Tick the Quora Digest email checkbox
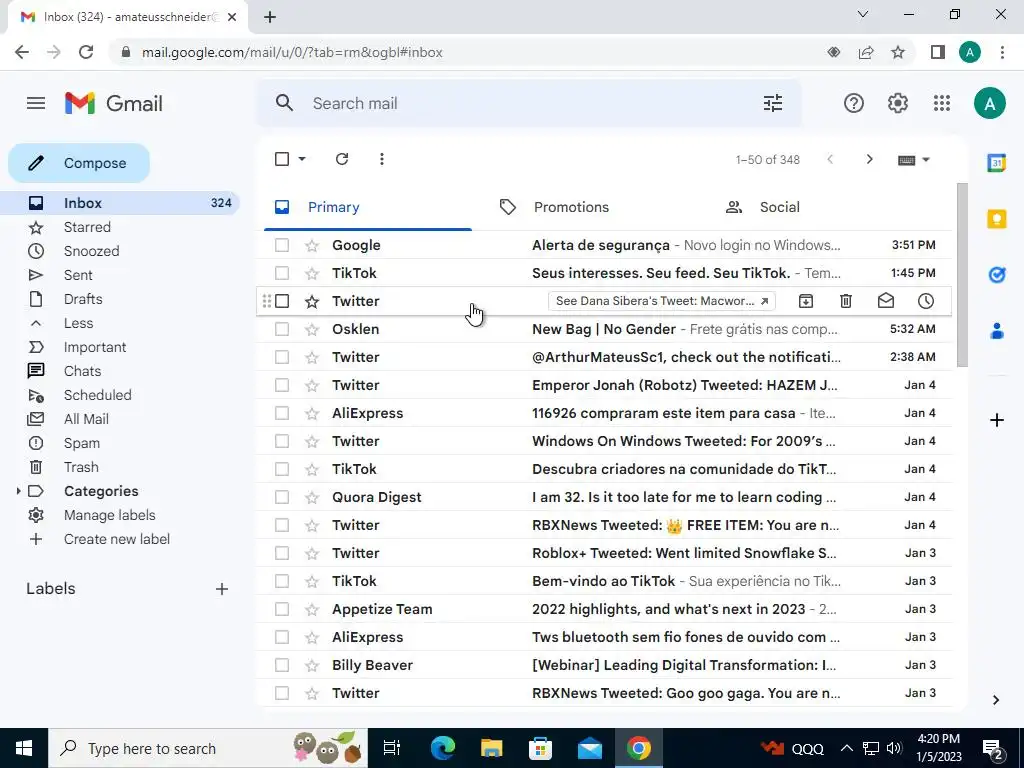 click(281, 497)
